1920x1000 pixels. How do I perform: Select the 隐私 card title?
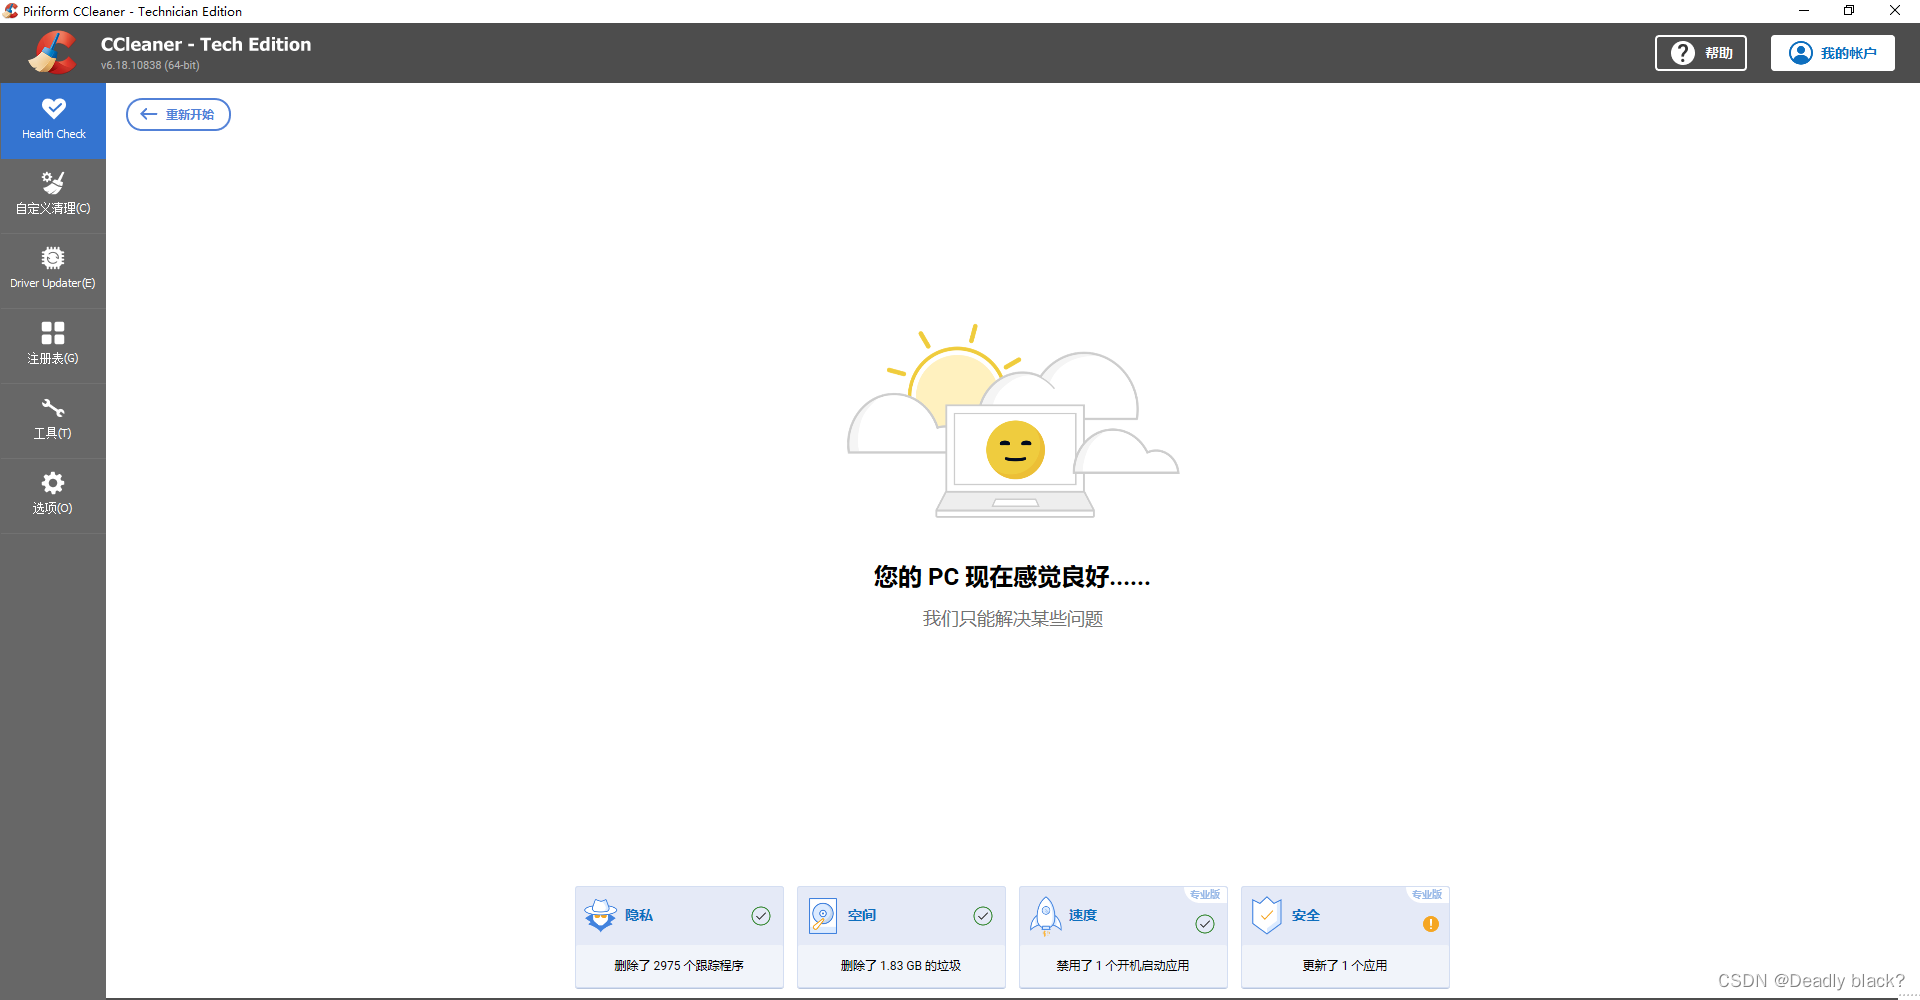639,915
